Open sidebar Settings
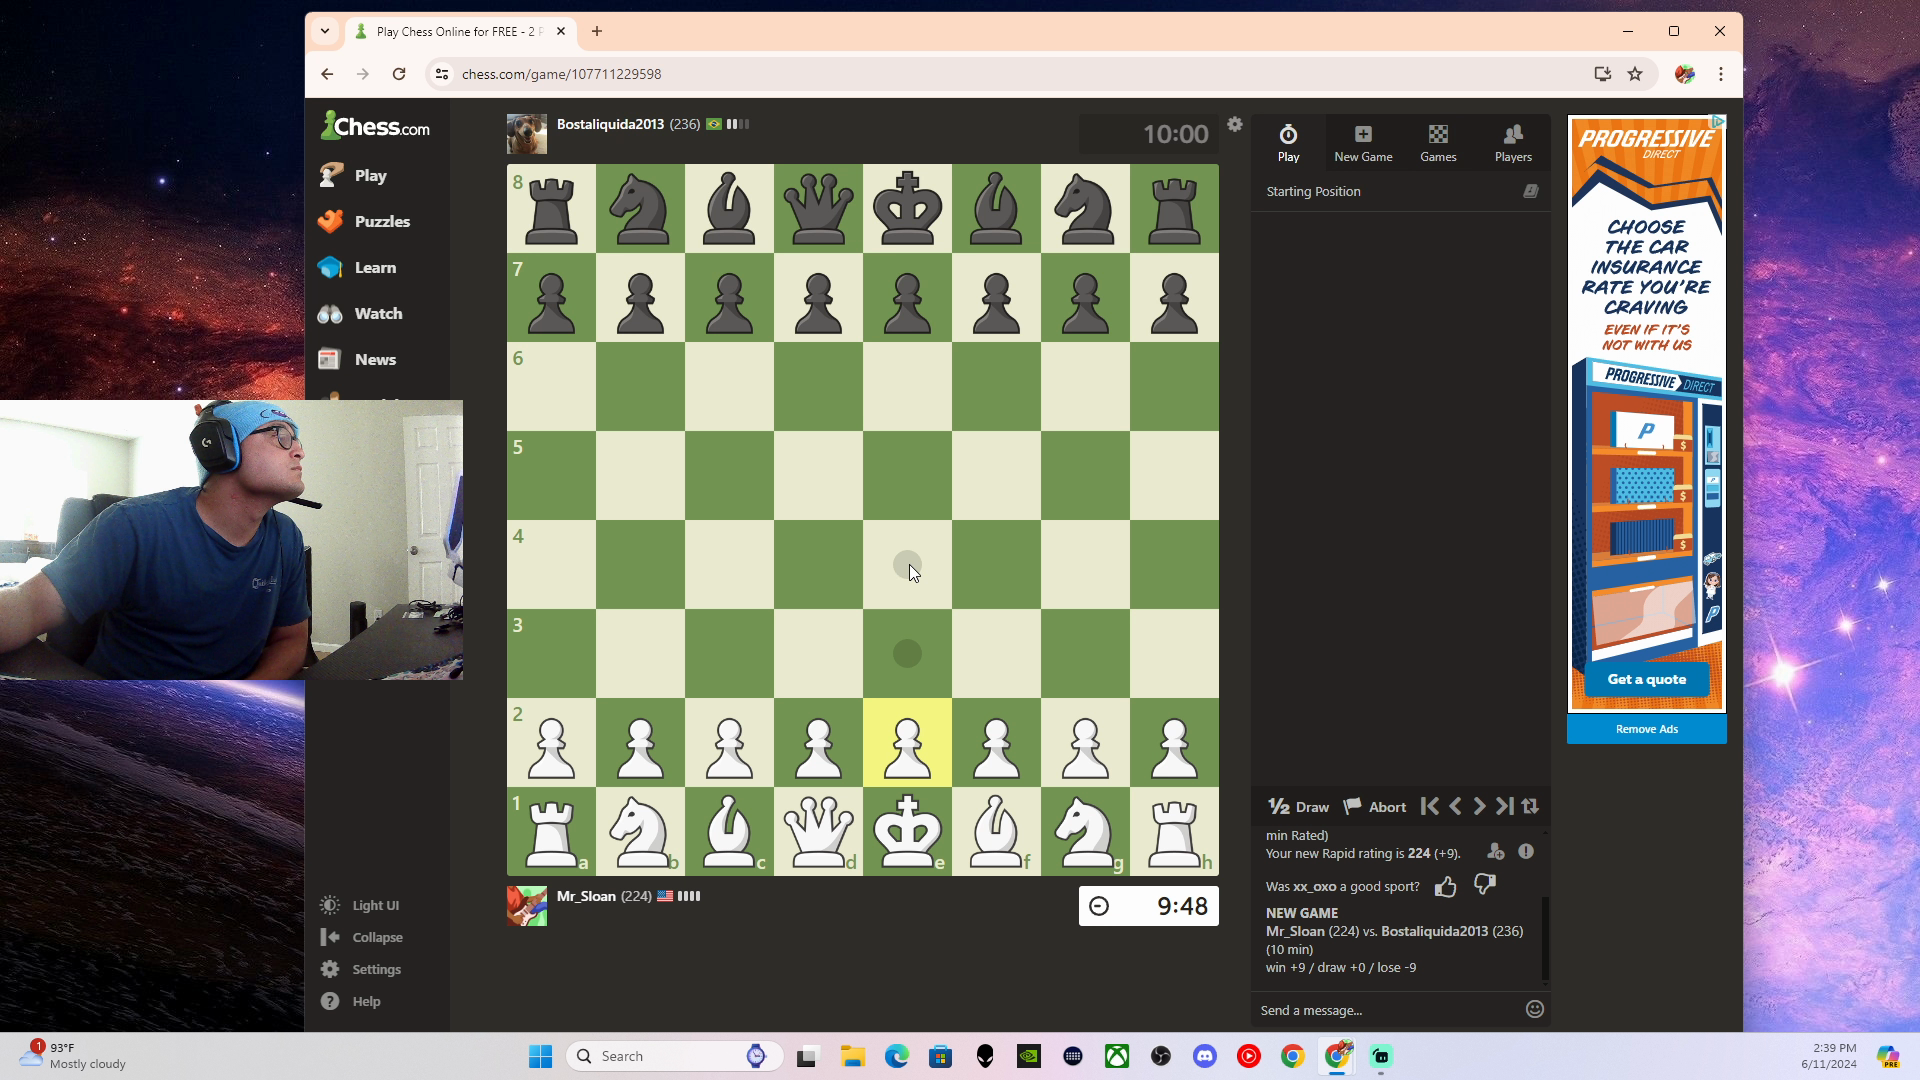The width and height of the screenshot is (1920, 1080). click(x=361, y=969)
